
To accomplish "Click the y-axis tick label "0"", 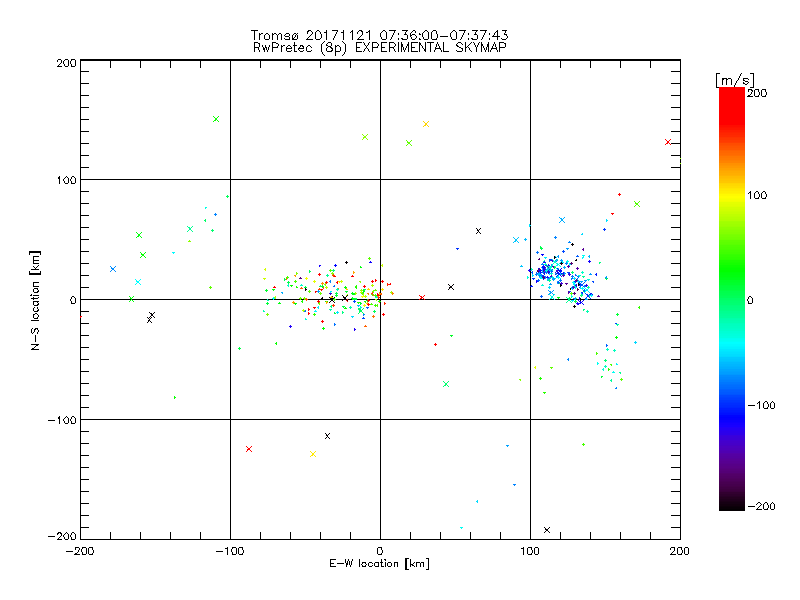I will click(x=73, y=300).
